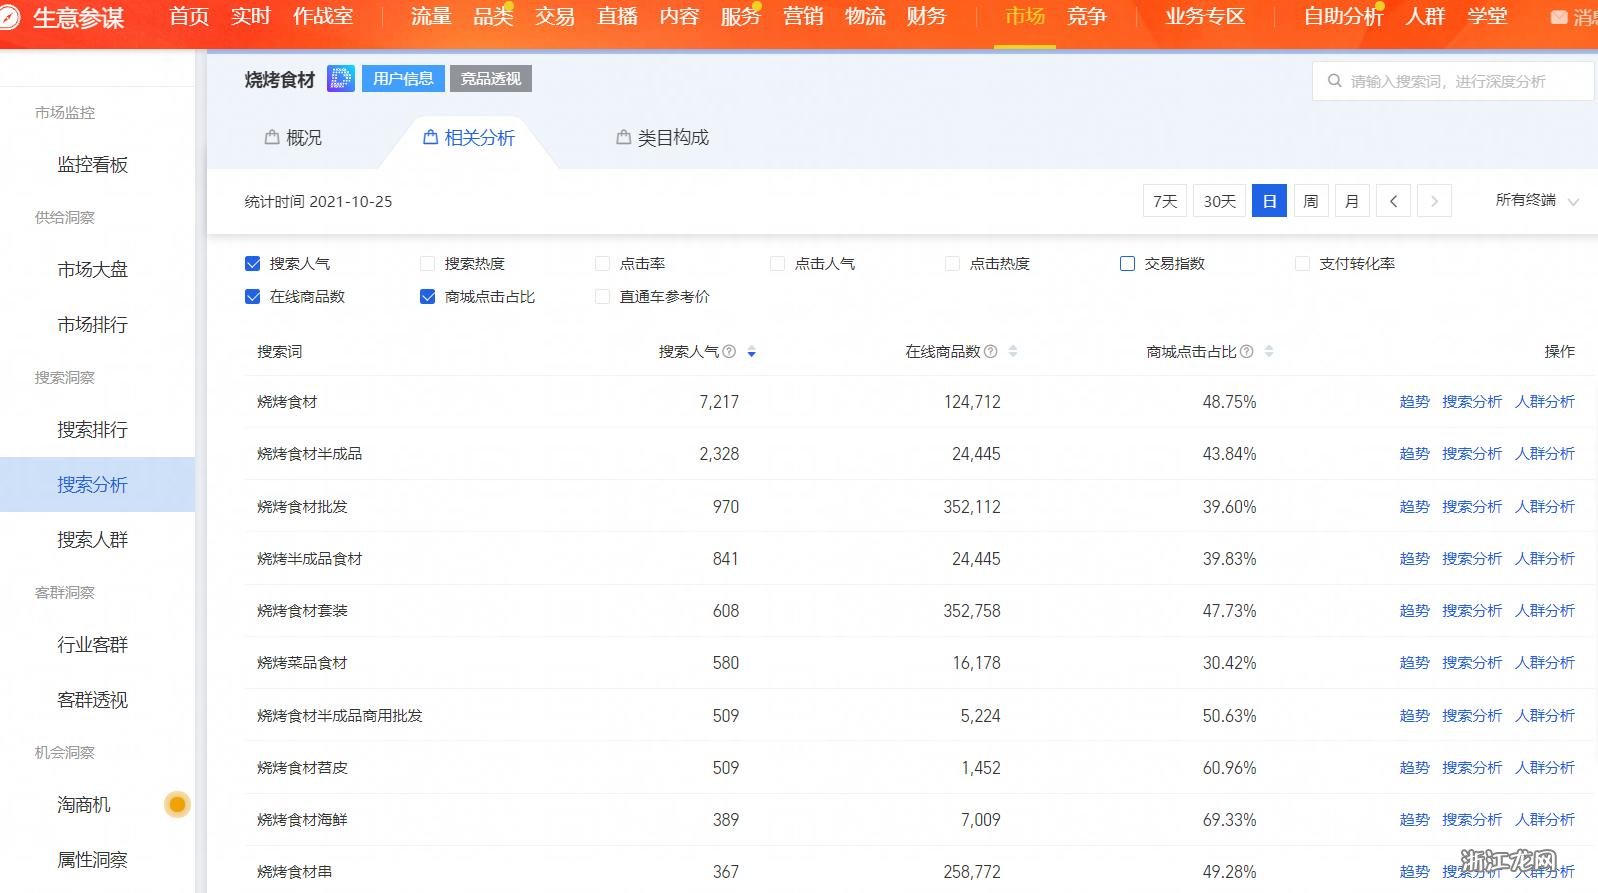Sort by 搜索人气 using its sort arrows
Viewport: 1598px width, 893px height.
click(x=752, y=352)
